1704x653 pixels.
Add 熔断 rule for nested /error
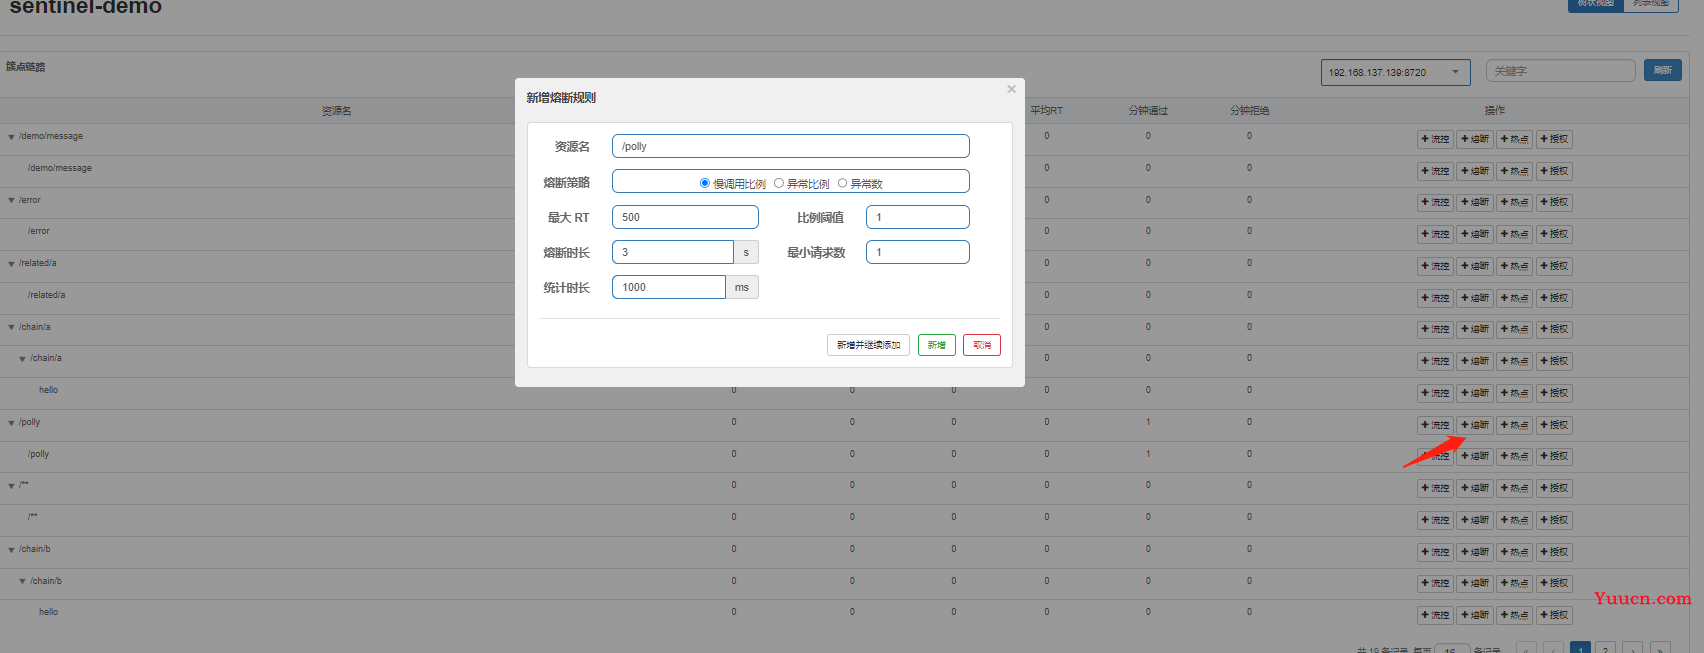pos(1475,234)
